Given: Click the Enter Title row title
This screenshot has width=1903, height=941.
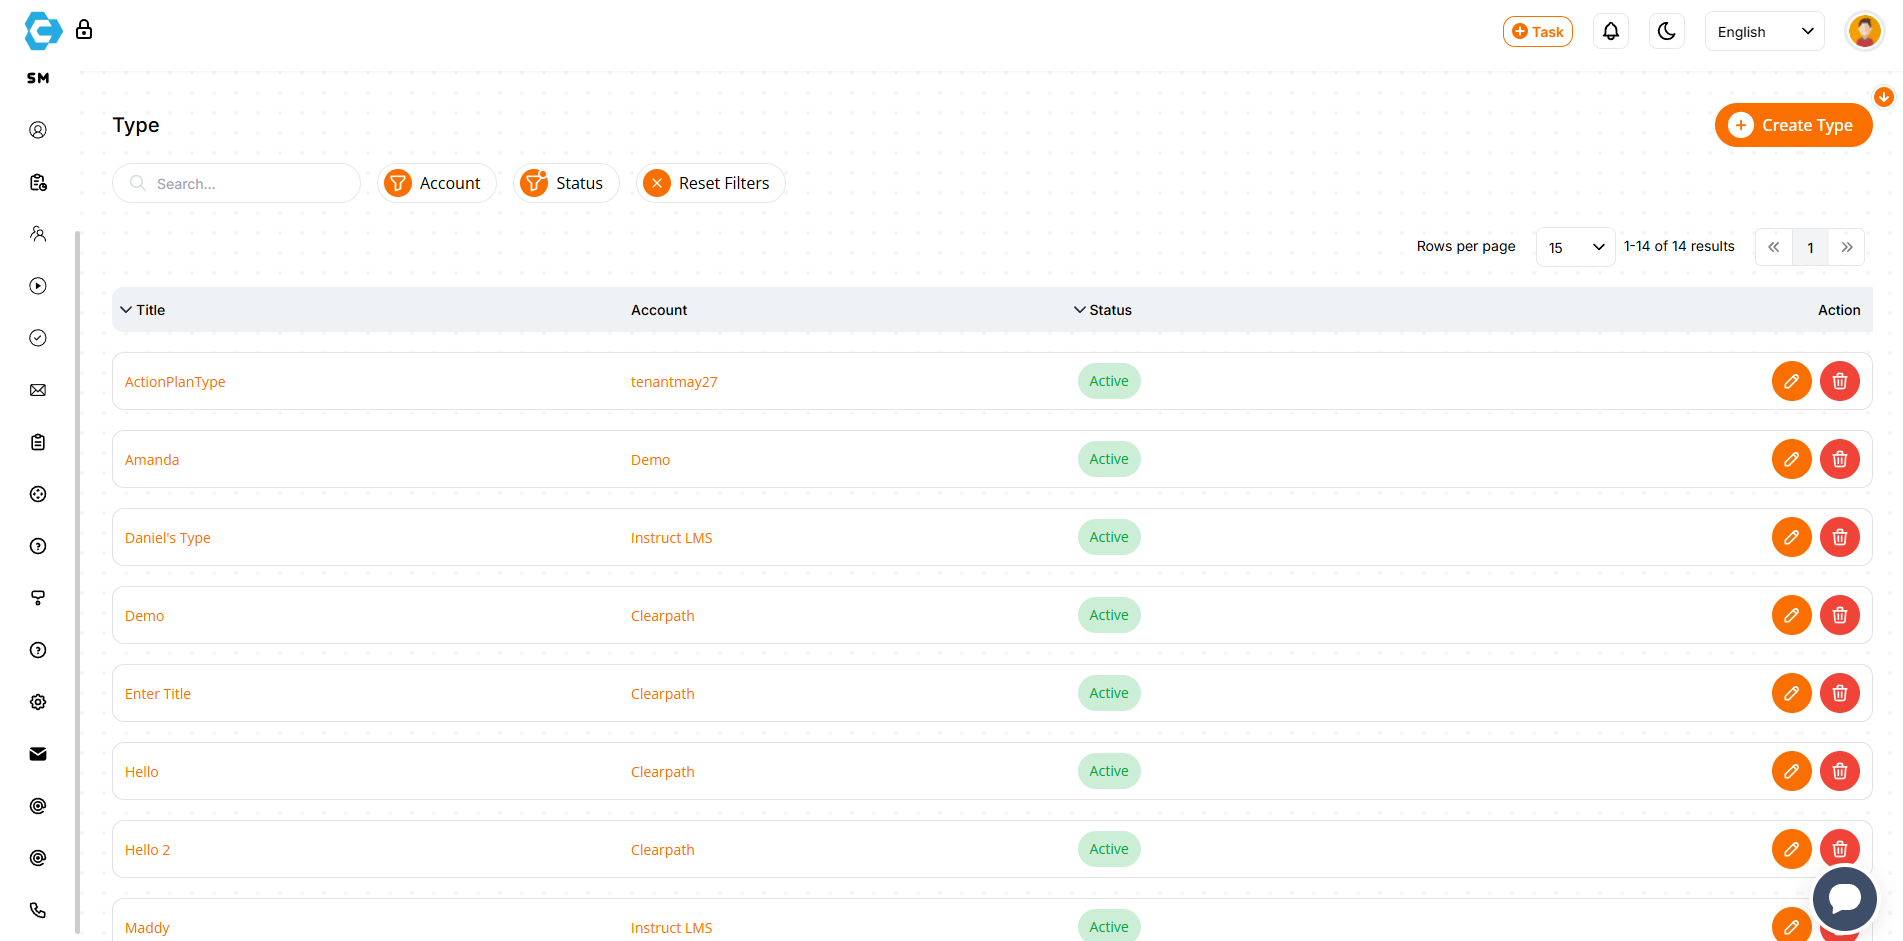Looking at the screenshot, I should (158, 694).
